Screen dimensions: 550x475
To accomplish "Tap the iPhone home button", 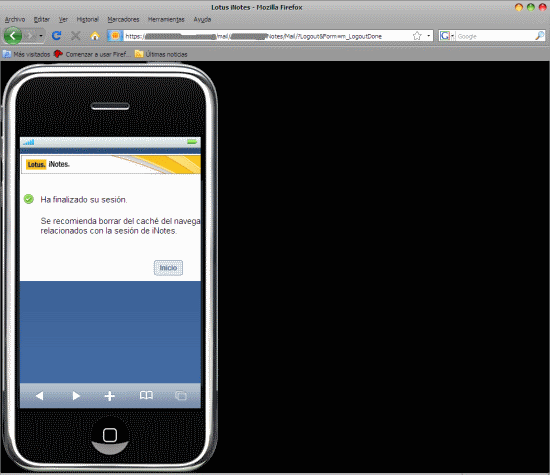I will tap(110, 435).
